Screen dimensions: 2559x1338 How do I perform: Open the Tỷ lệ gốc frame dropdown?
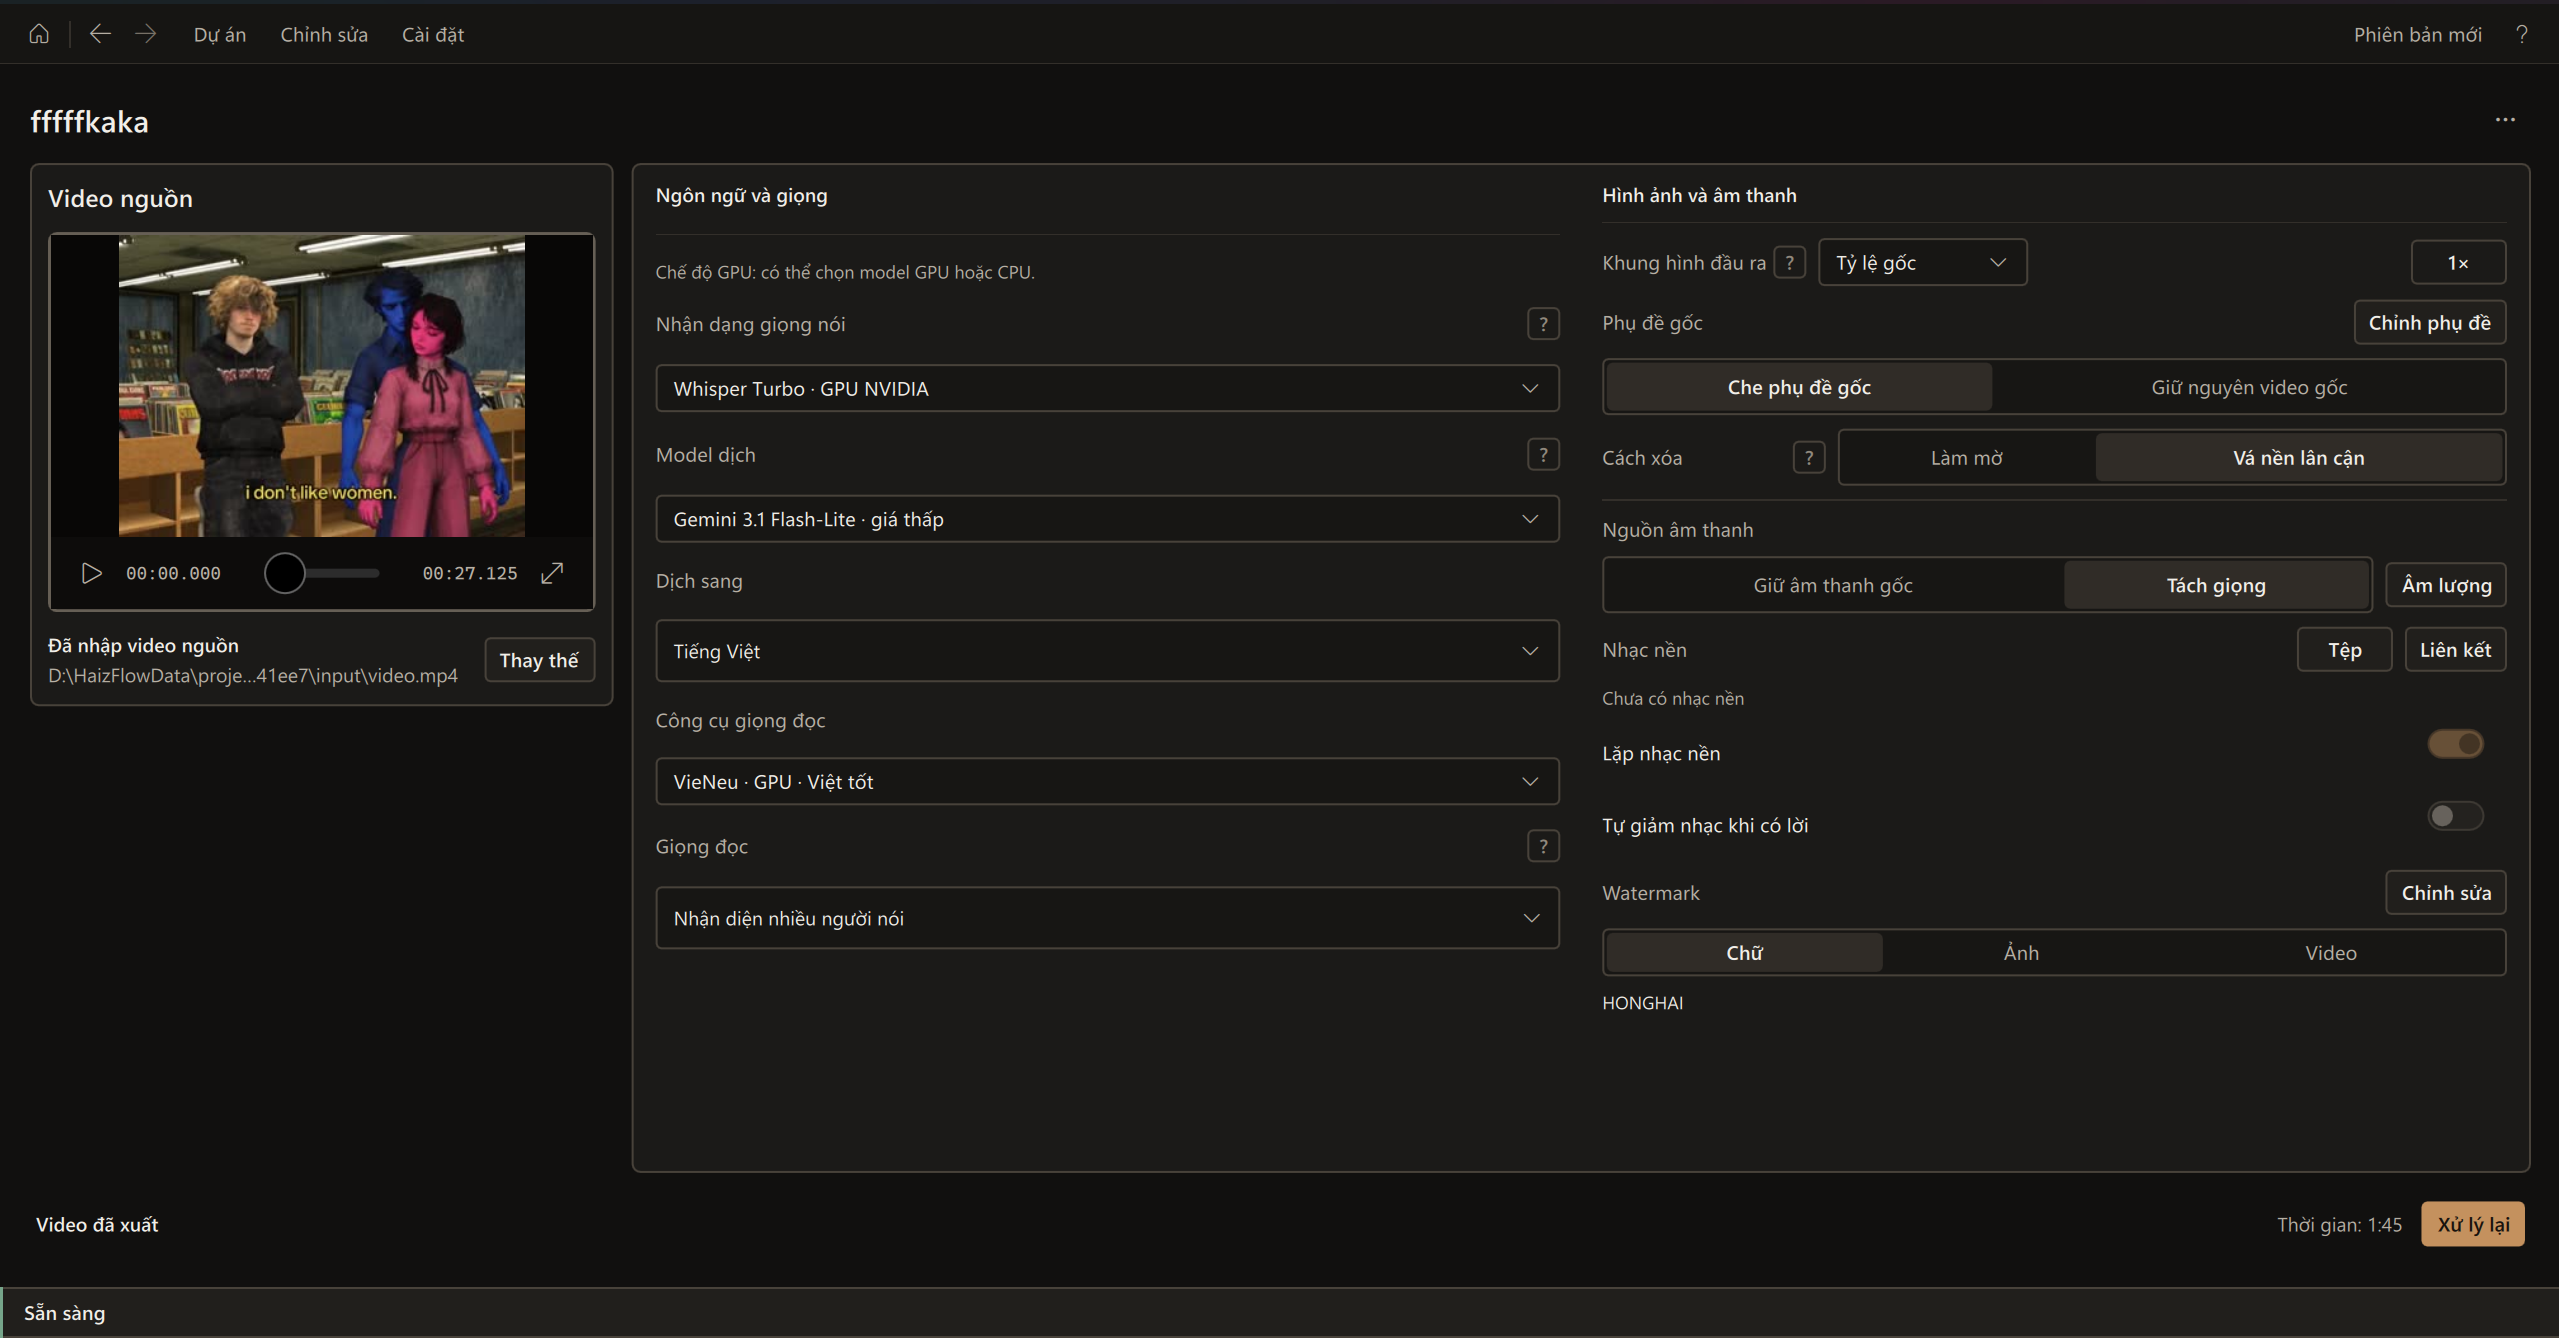(1922, 263)
